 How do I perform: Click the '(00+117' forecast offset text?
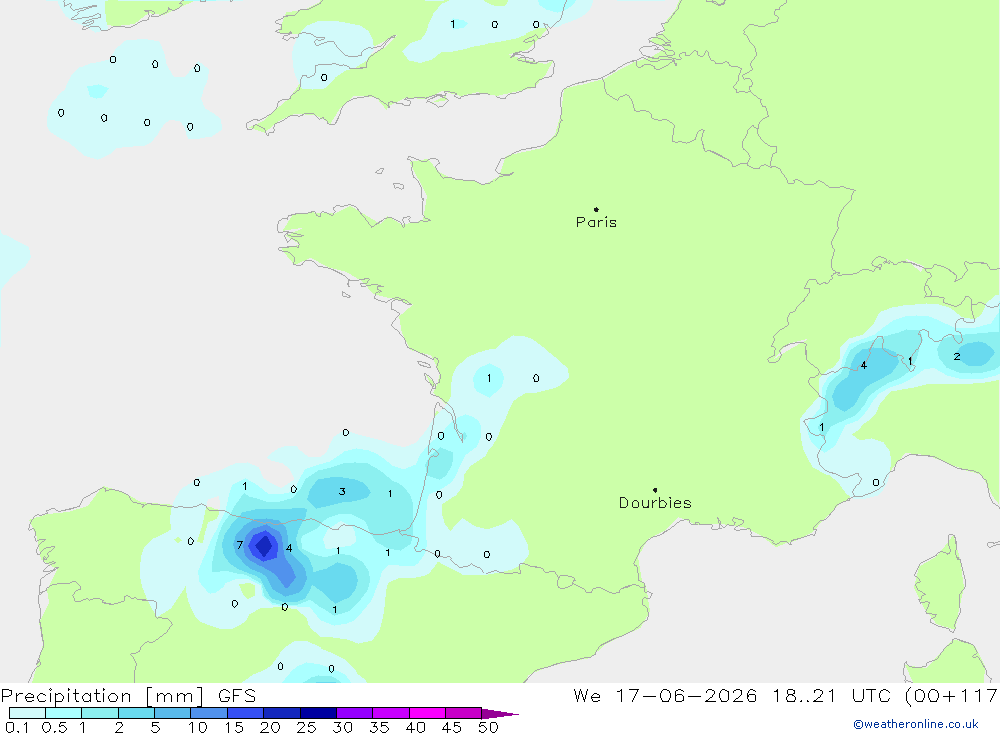tap(952, 696)
